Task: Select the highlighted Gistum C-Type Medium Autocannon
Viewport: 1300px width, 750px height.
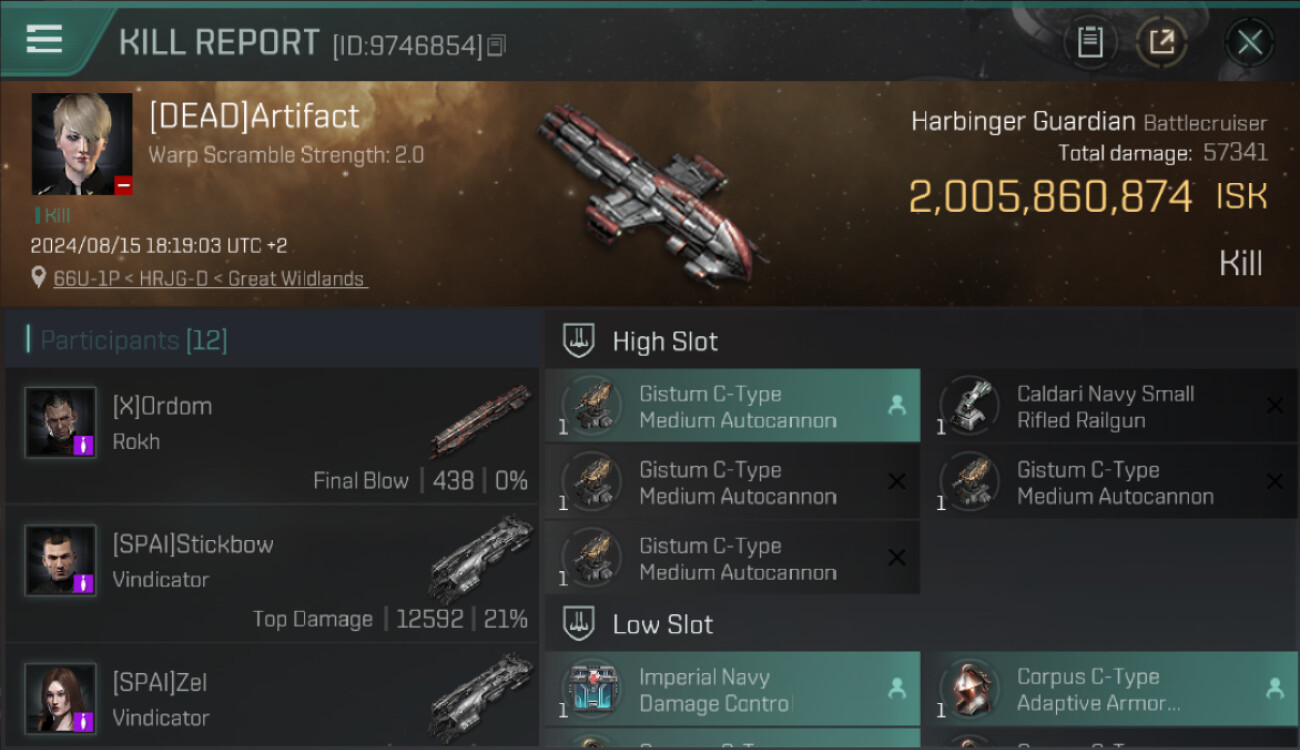Action: (733, 406)
